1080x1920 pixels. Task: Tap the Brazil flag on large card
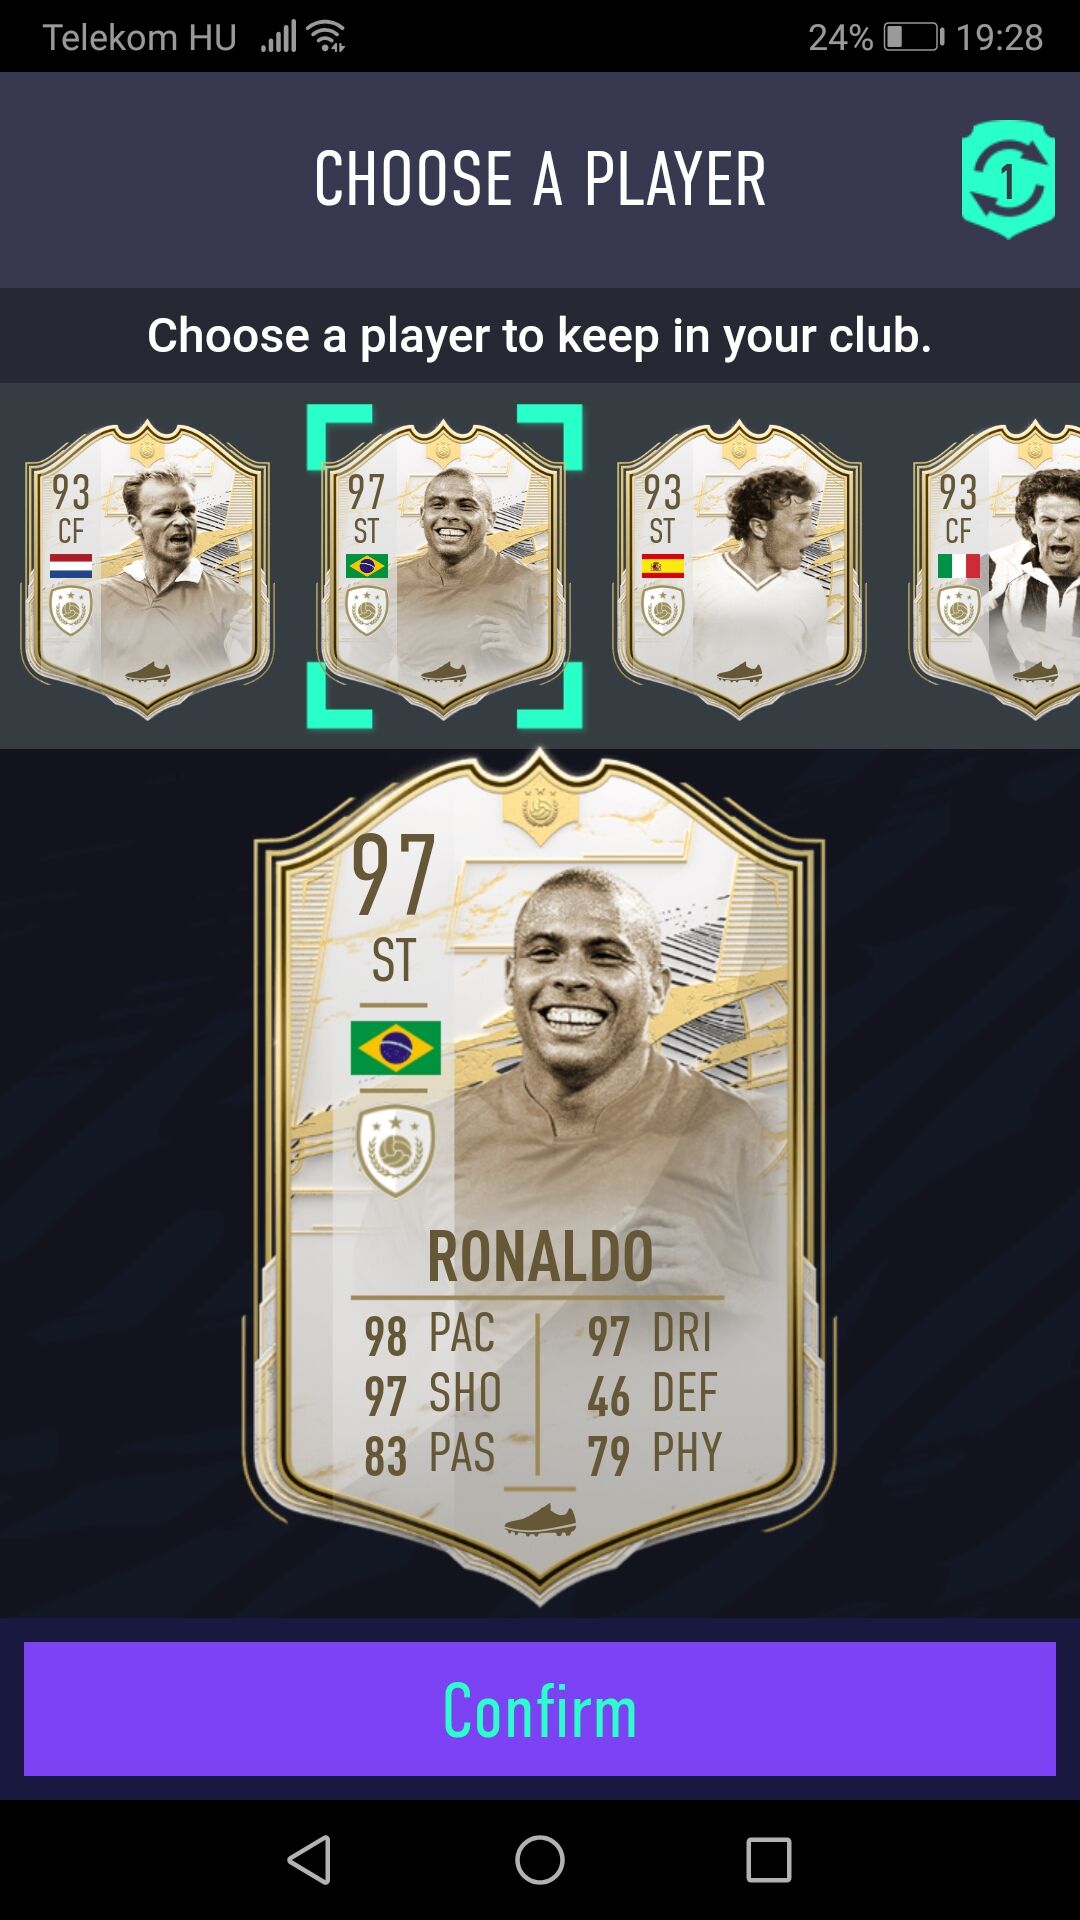396,1047
